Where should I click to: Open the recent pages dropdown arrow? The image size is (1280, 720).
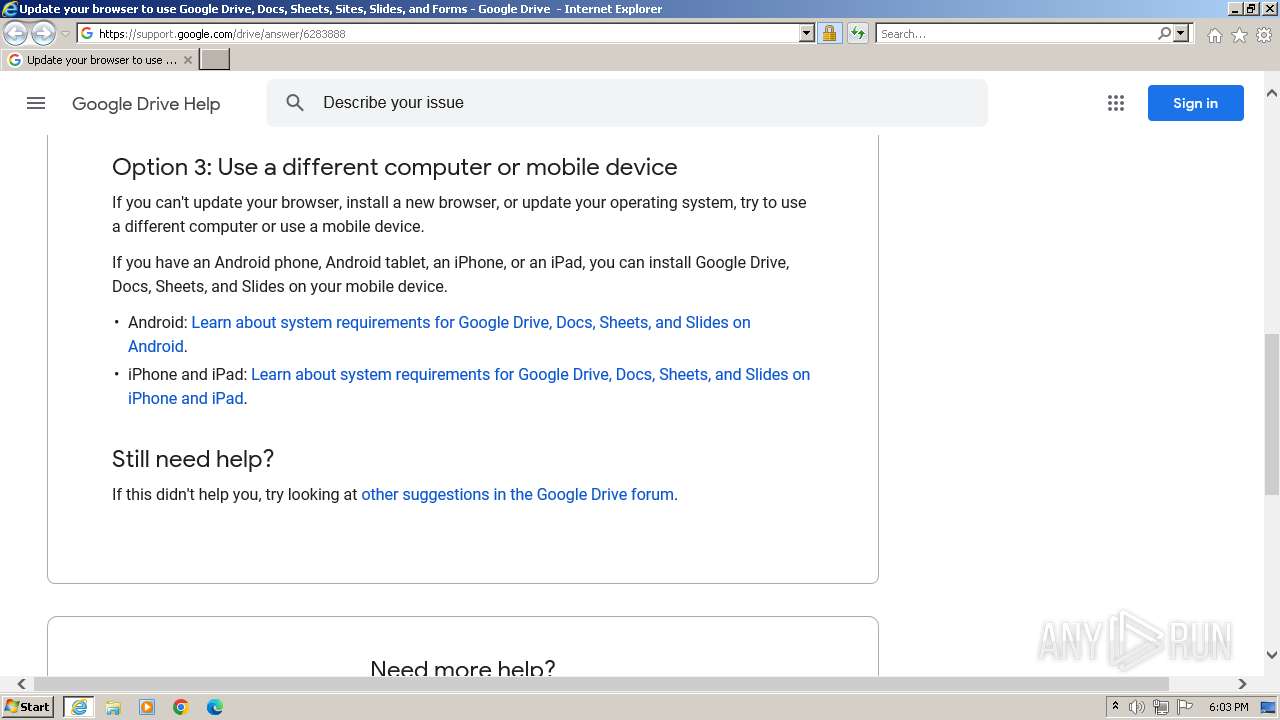click(x=65, y=34)
